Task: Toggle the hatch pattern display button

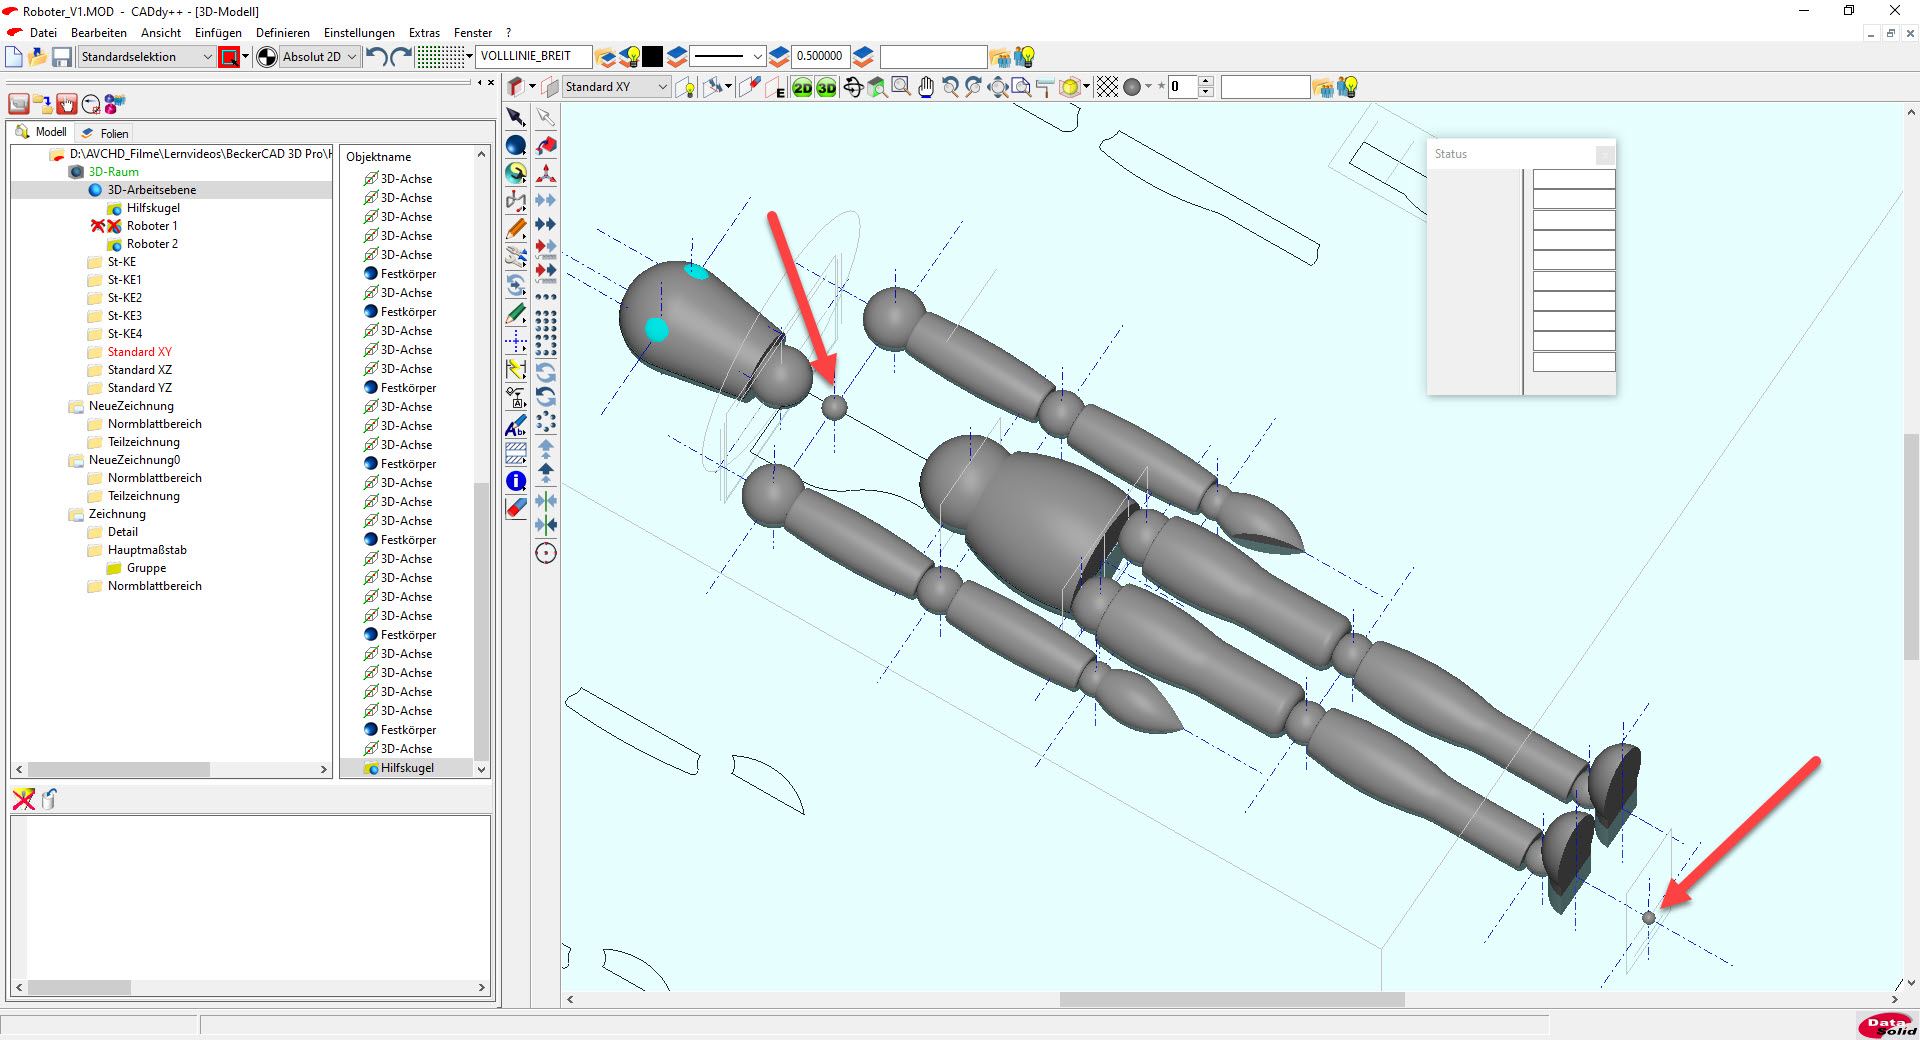Action: [1107, 88]
